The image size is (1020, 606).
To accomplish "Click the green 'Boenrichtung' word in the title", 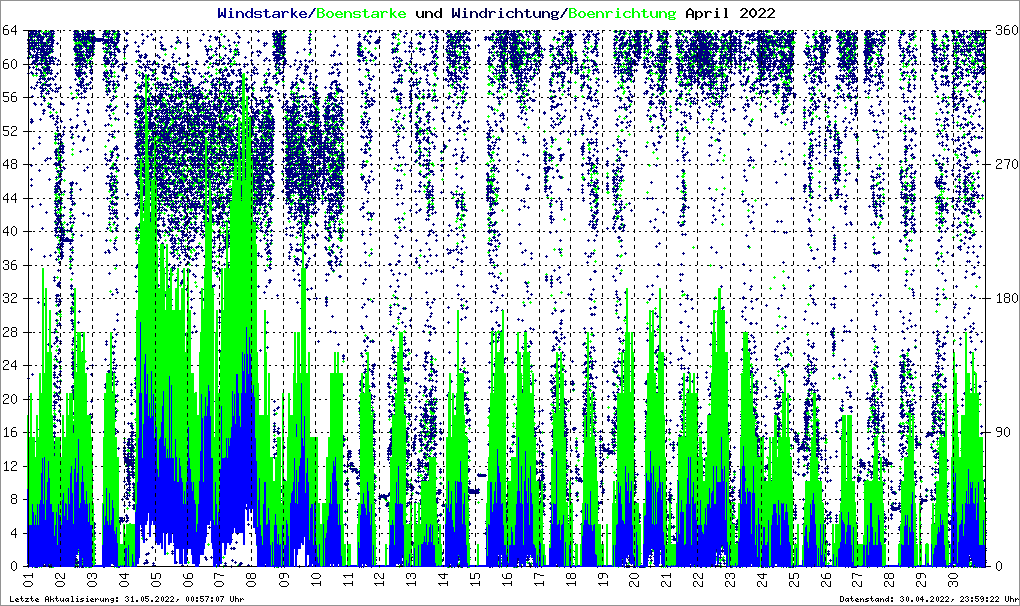I will coord(622,14).
